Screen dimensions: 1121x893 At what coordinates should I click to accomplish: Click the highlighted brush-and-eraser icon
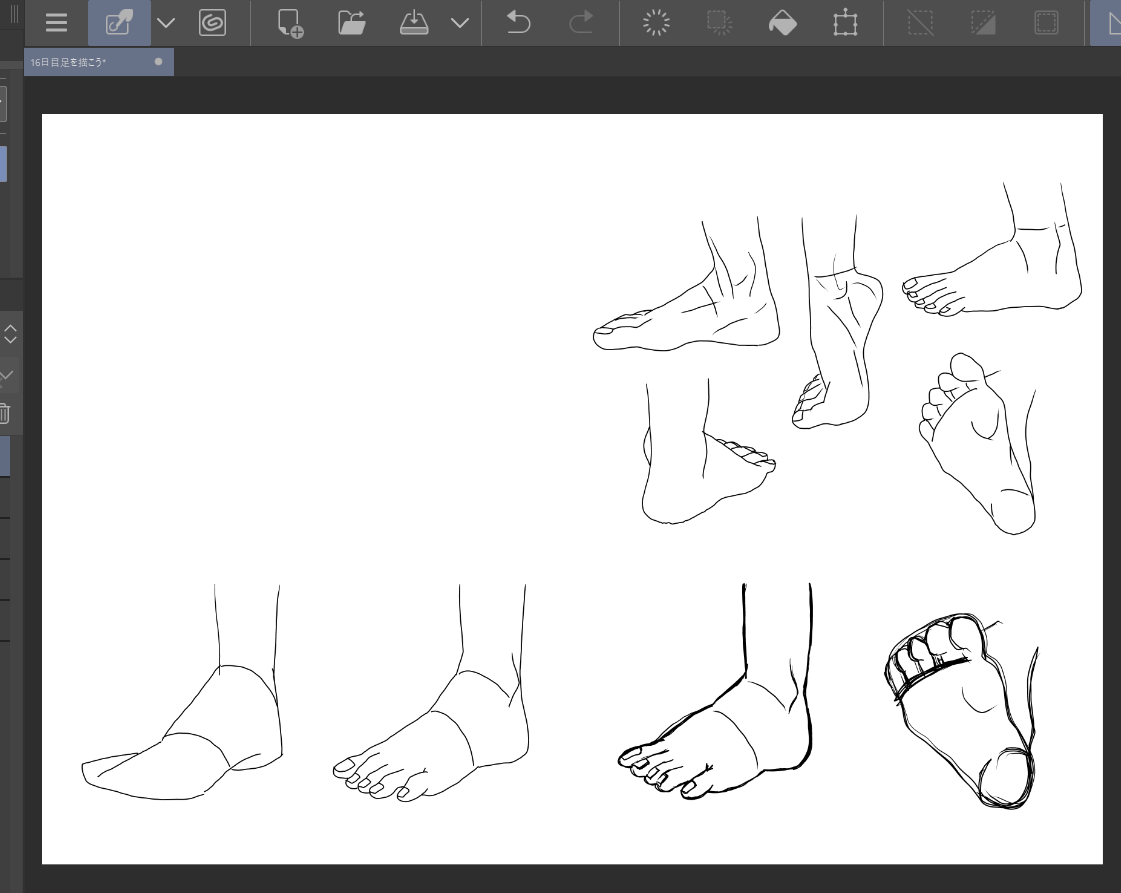tap(119, 23)
